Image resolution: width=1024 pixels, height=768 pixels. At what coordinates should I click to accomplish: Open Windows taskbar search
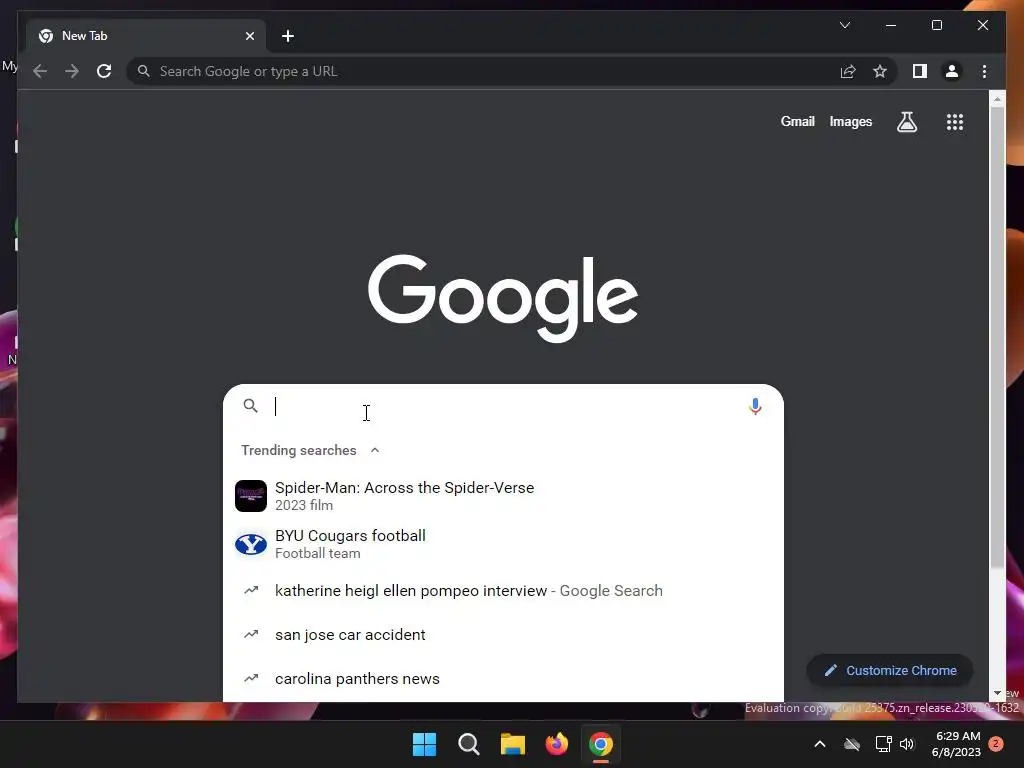click(468, 744)
